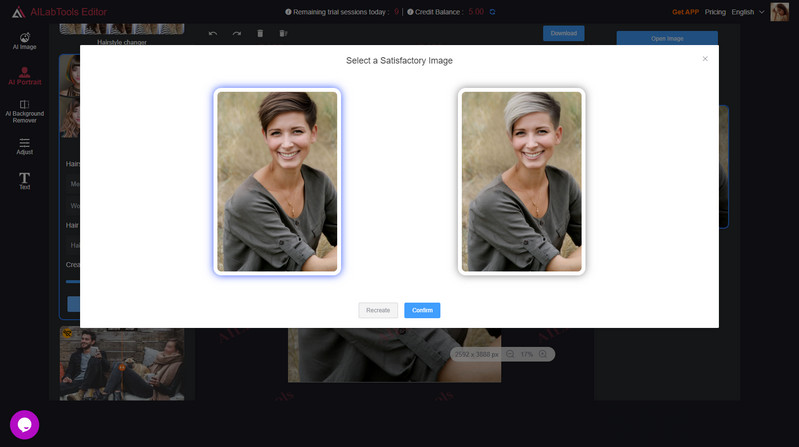
Task: Open the Adjust panel
Action: tap(24, 146)
